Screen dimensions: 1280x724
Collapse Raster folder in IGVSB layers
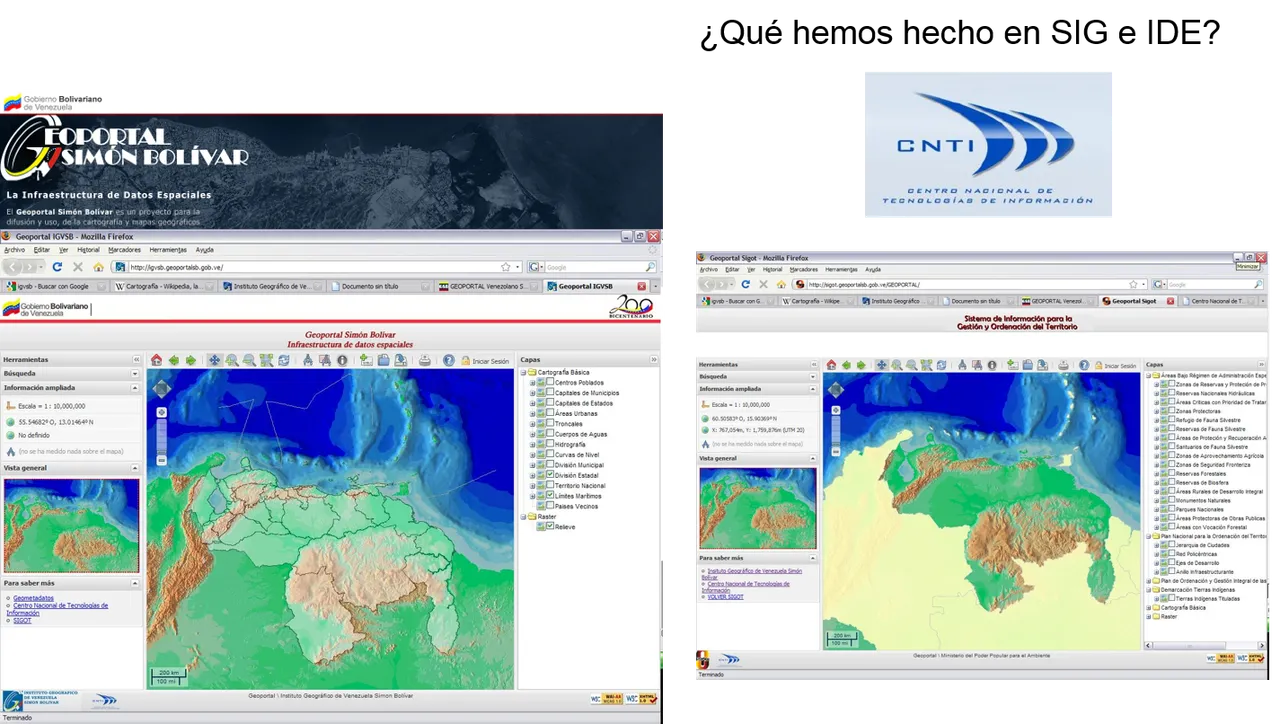pyautogui.click(x=523, y=516)
